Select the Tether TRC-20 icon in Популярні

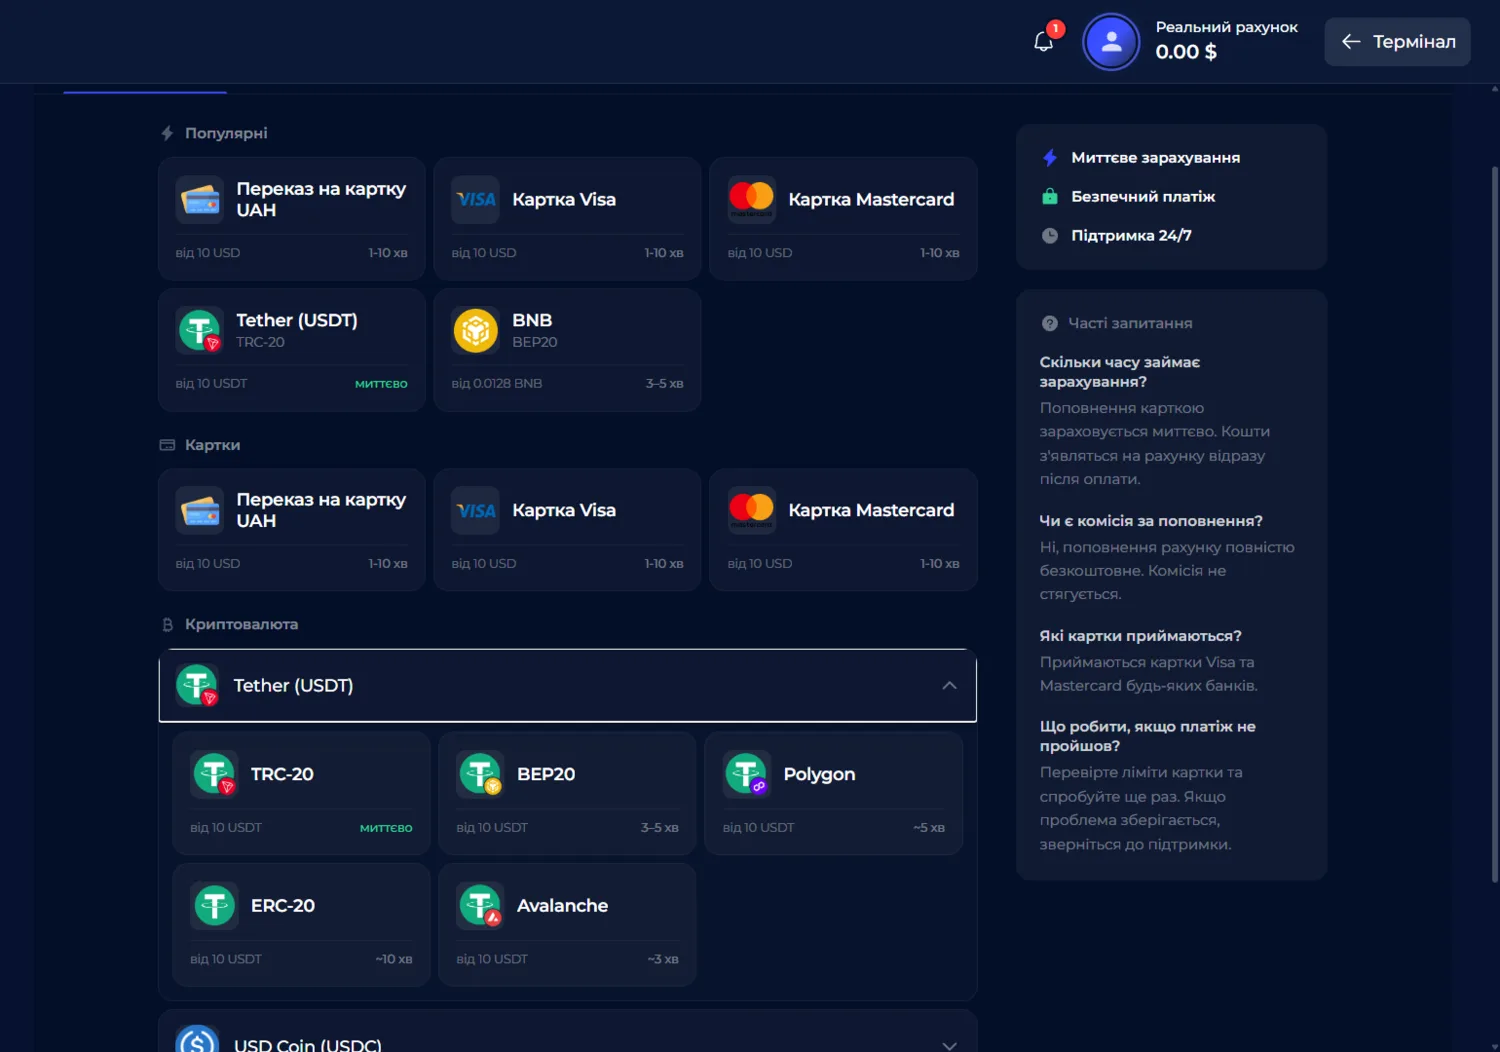200,330
